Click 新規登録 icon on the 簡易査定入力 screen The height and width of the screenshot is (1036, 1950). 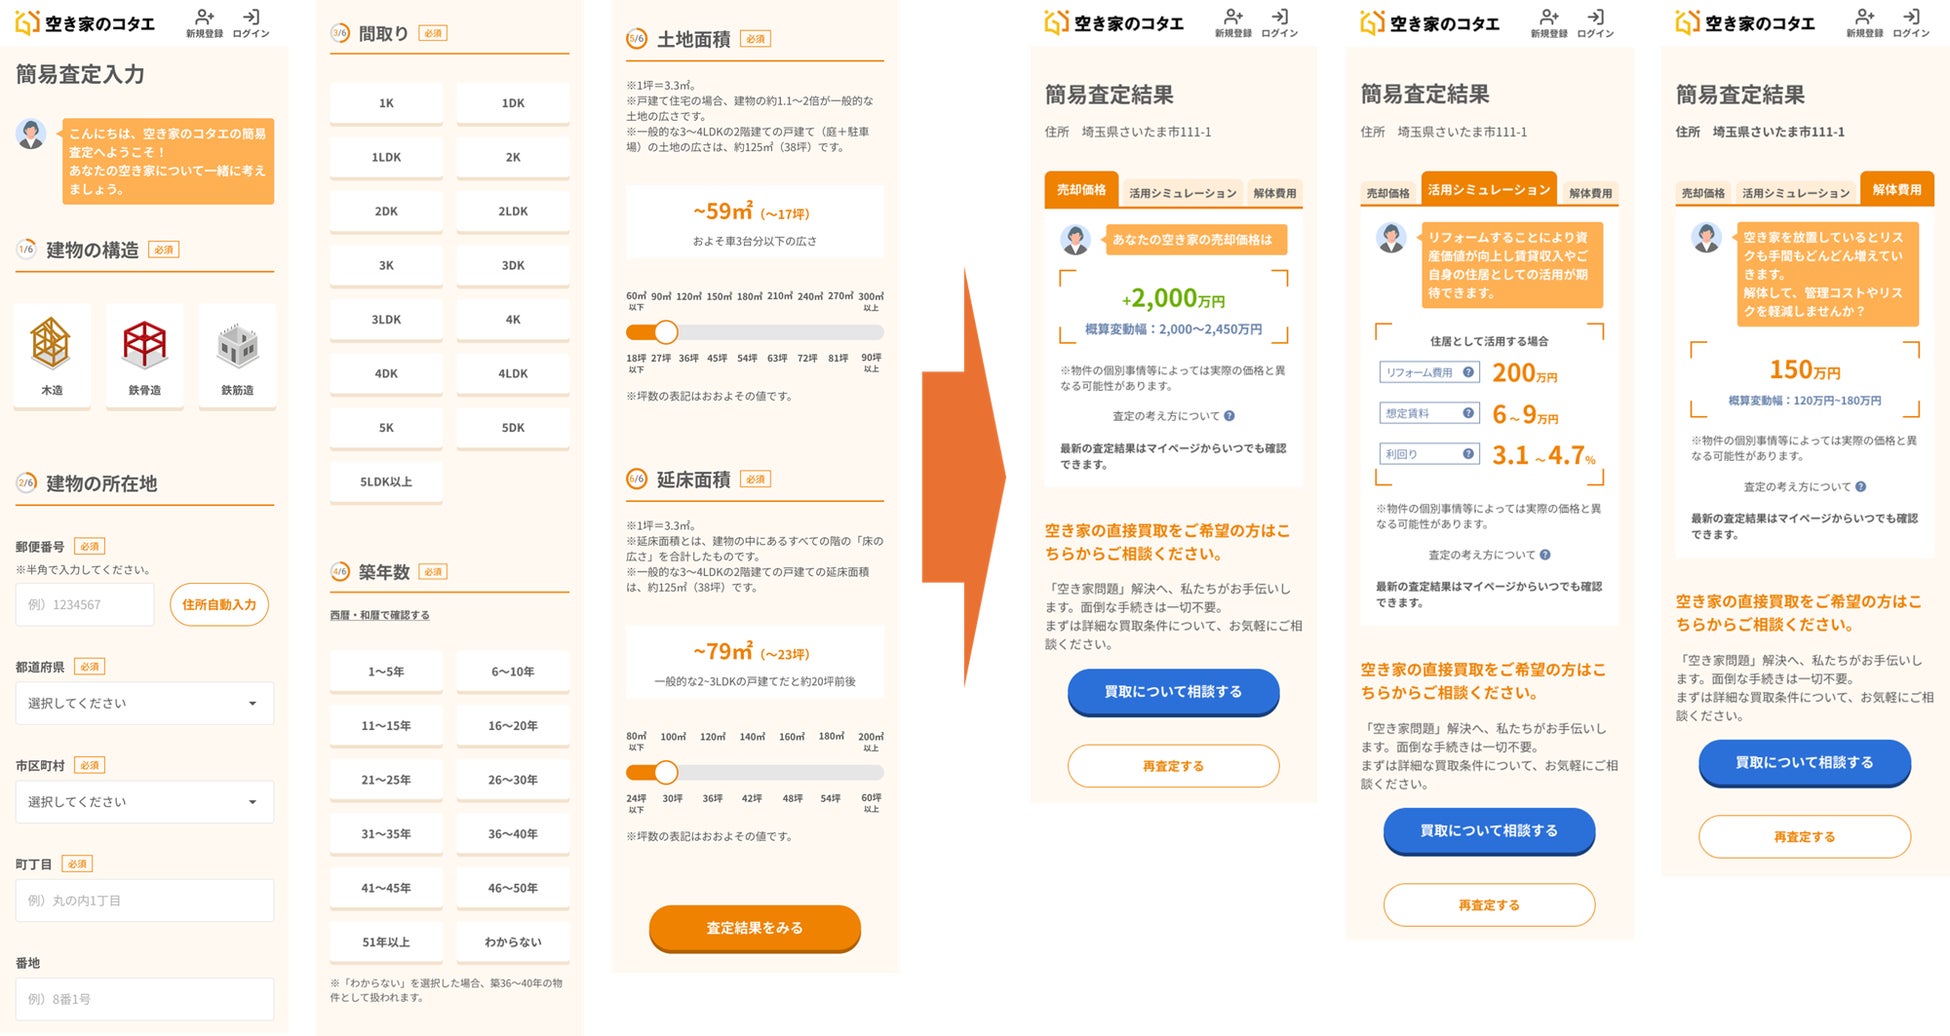point(204,23)
